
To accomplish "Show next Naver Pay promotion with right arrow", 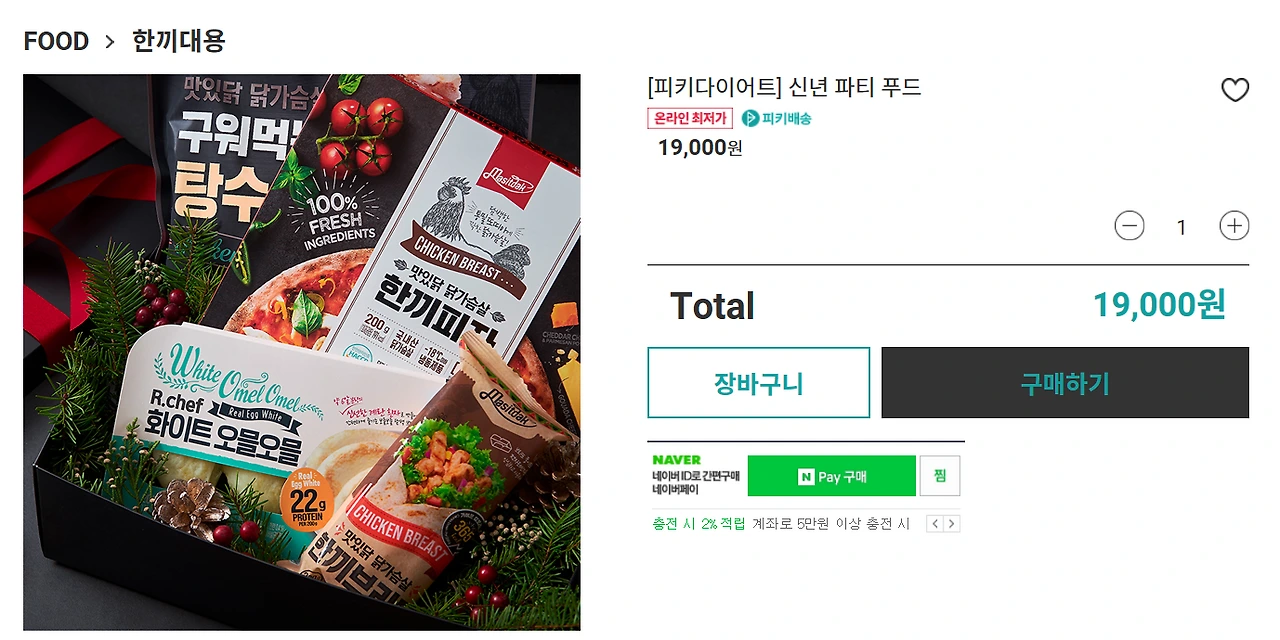I will point(952,524).
